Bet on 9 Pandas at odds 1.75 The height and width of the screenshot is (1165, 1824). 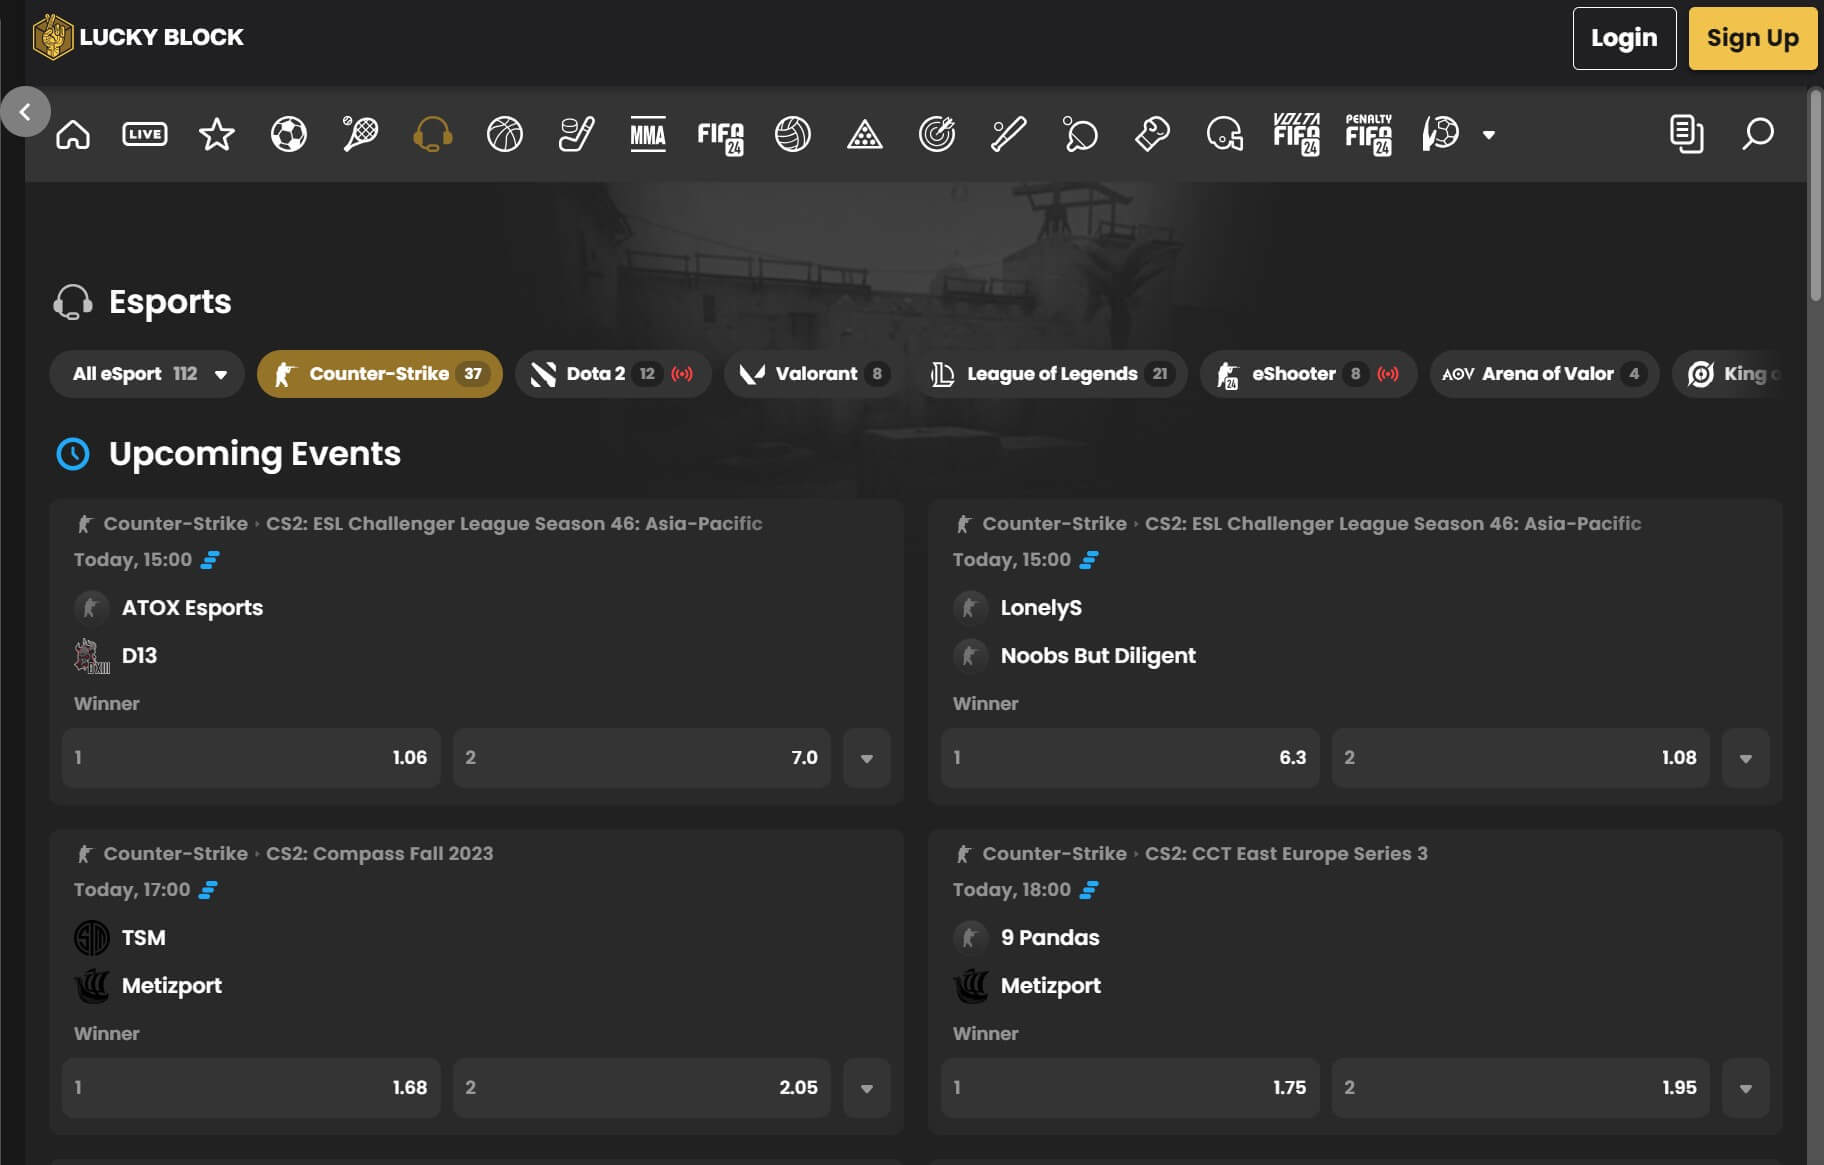1130,1088
